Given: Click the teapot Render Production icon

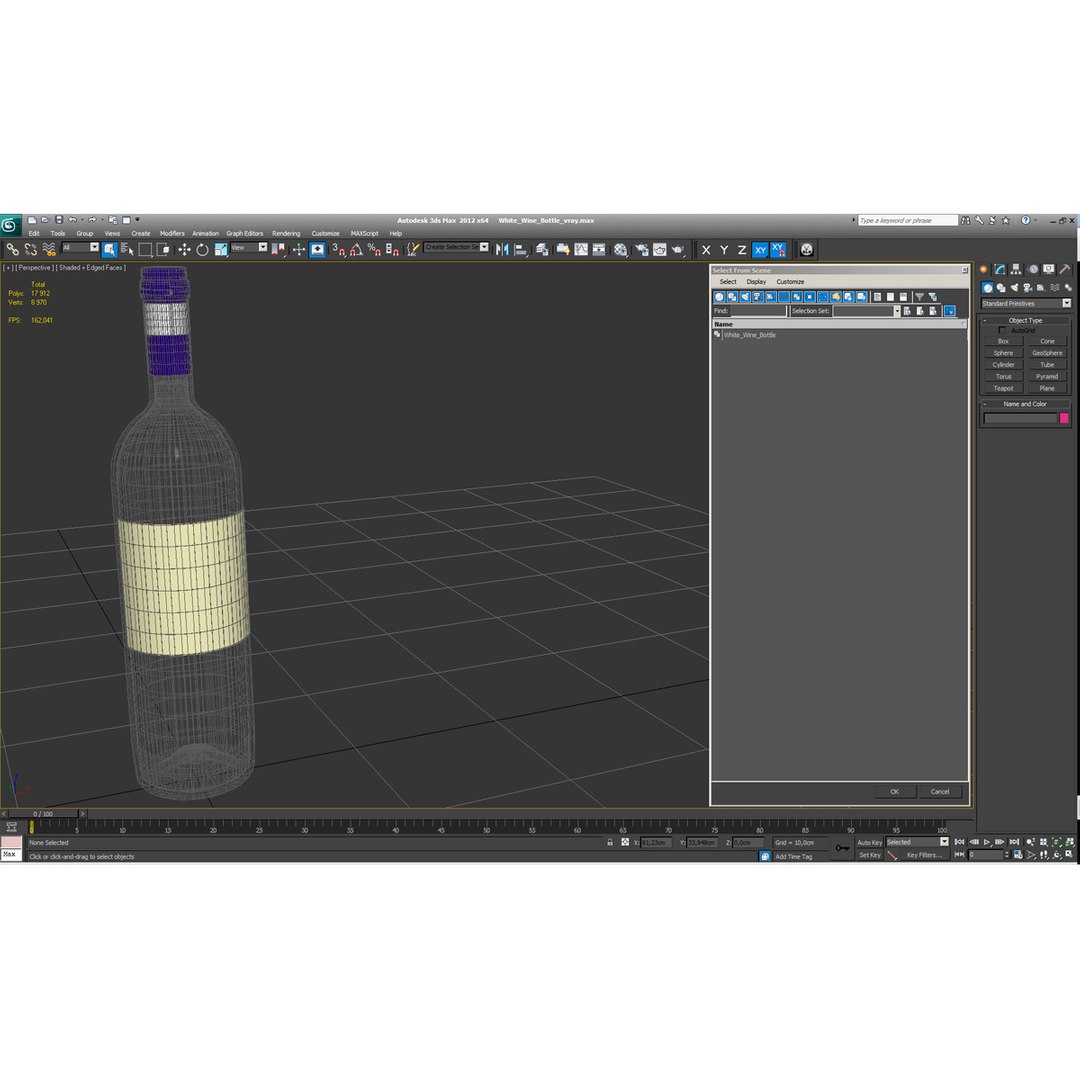Looking at the screenshot, I should pyautogui.click(x=678, y=249).
